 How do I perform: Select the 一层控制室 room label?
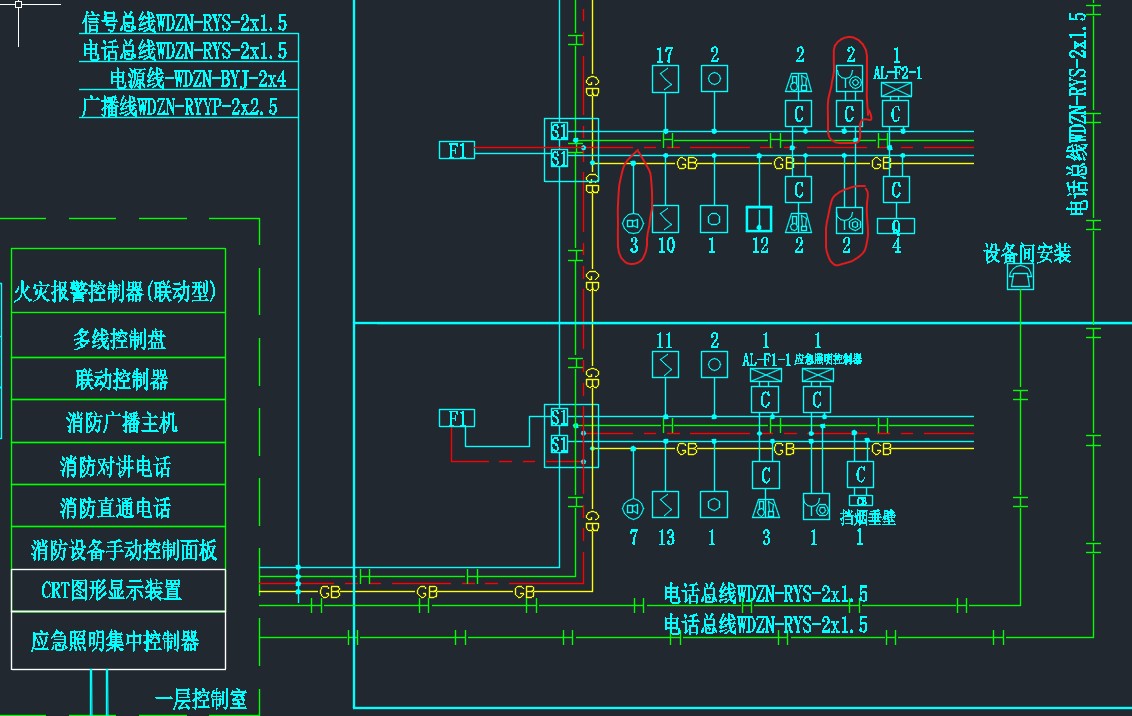pyautogui.click(x=201, y=699)
